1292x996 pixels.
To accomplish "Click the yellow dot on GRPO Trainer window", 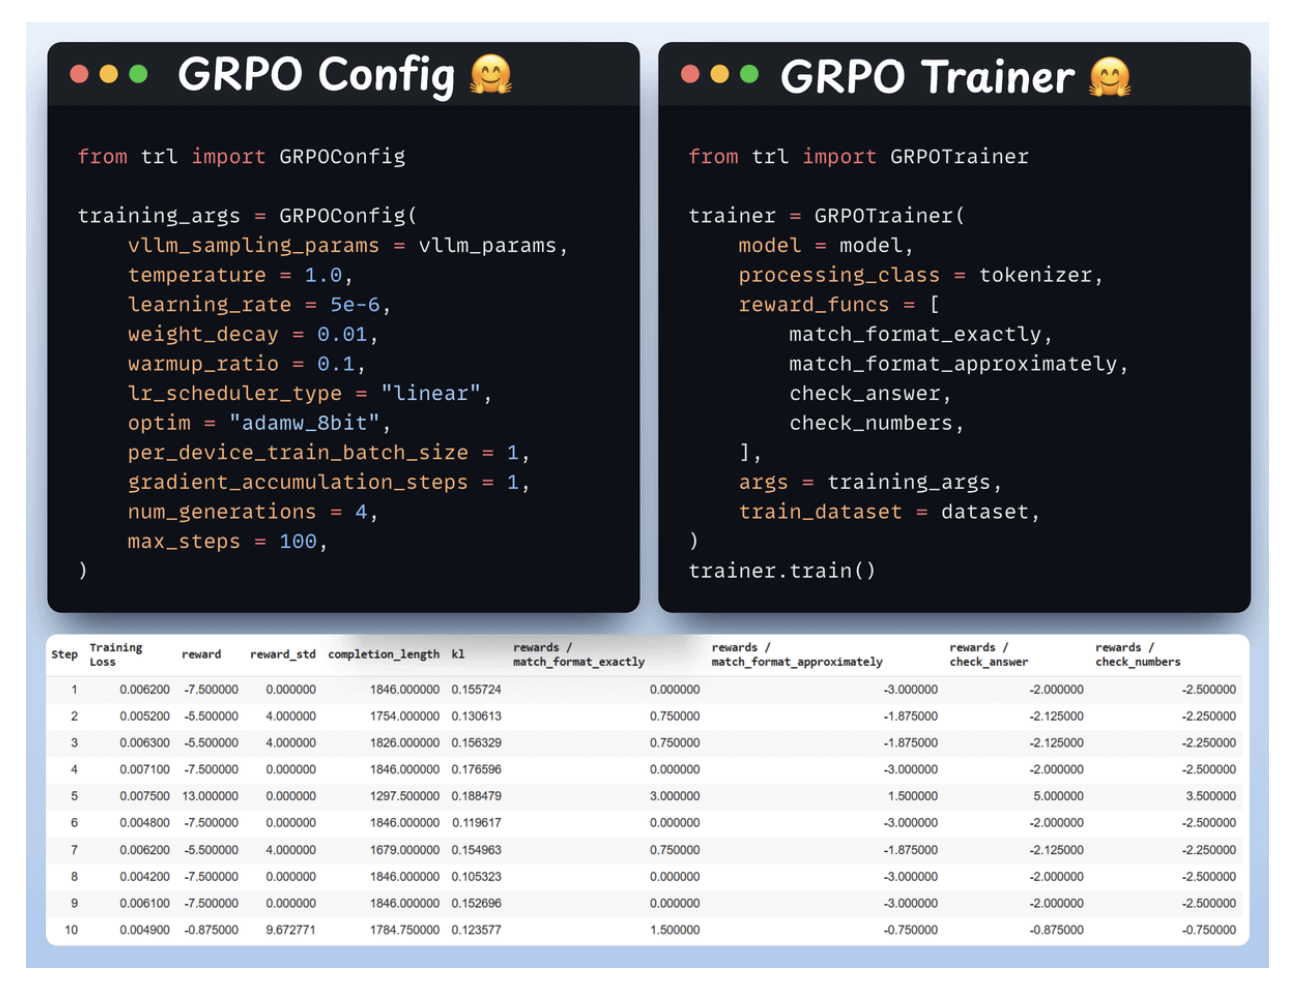I will tap(719, 74).
